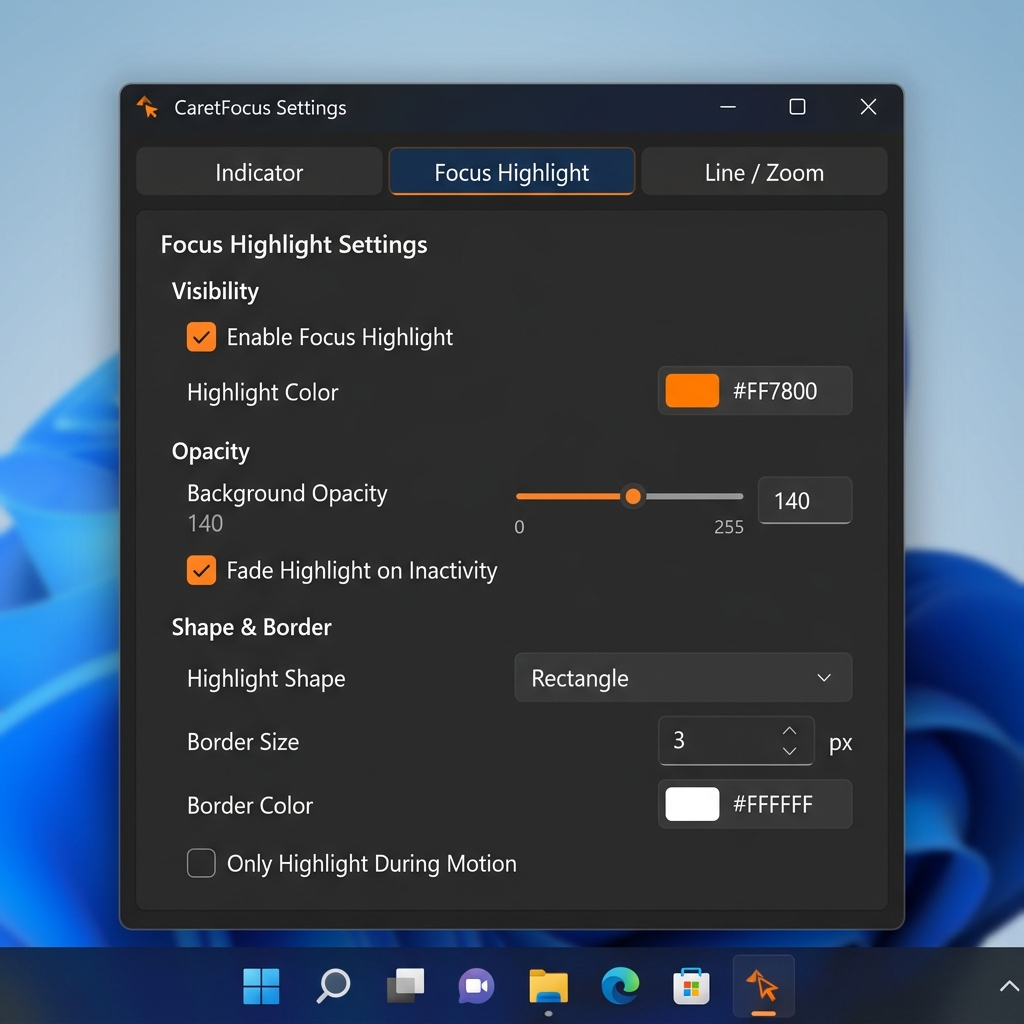The image size is (1024, 1024).
Task: Maximize the CaretFocus Settings window
Action: tap(797, 106)
